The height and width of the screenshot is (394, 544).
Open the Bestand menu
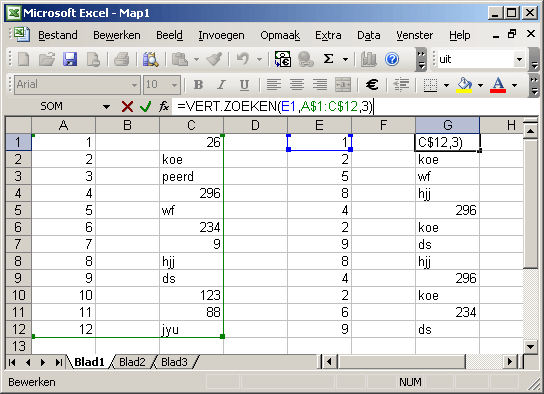tap(58, 35)
